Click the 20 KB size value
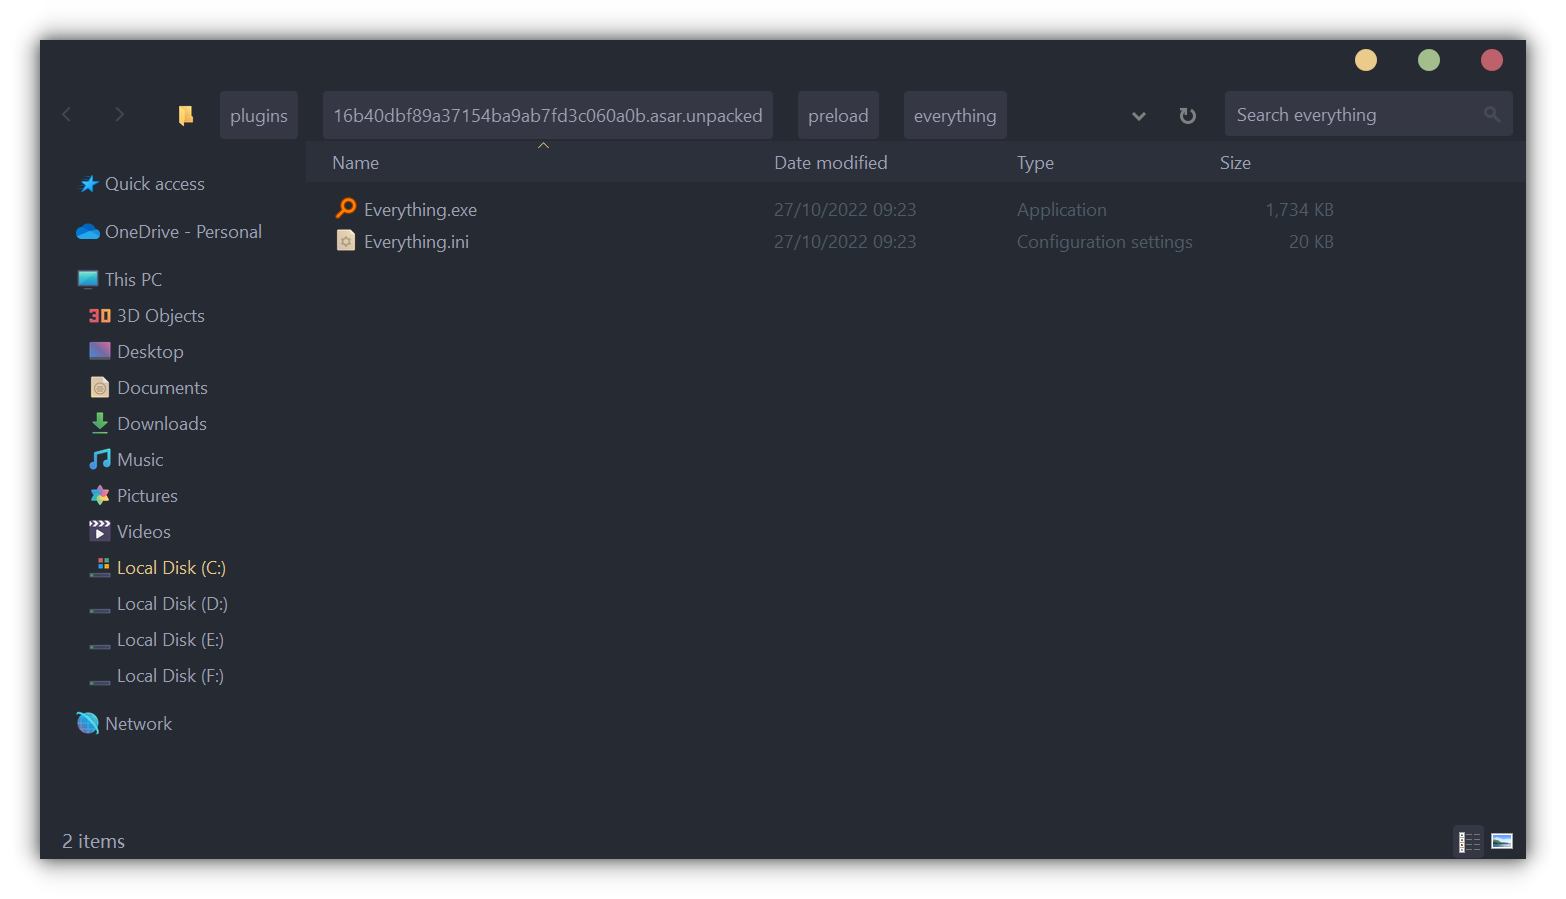The height and width of the screenshot is (899, 1566). [1311, 242]
